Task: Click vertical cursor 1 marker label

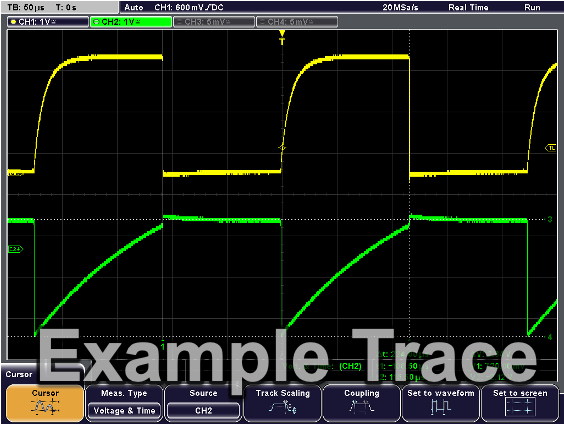Action: coord(163,346)
